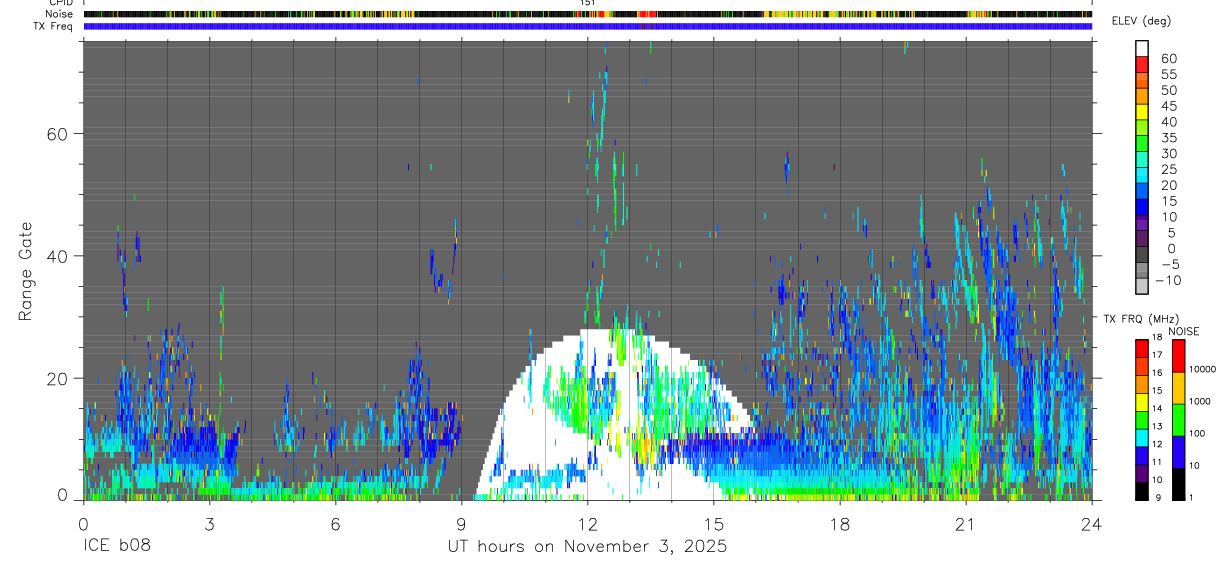Click the 'ICE b08' station label
Viewport: 1228px width, 567px height.
118,547
